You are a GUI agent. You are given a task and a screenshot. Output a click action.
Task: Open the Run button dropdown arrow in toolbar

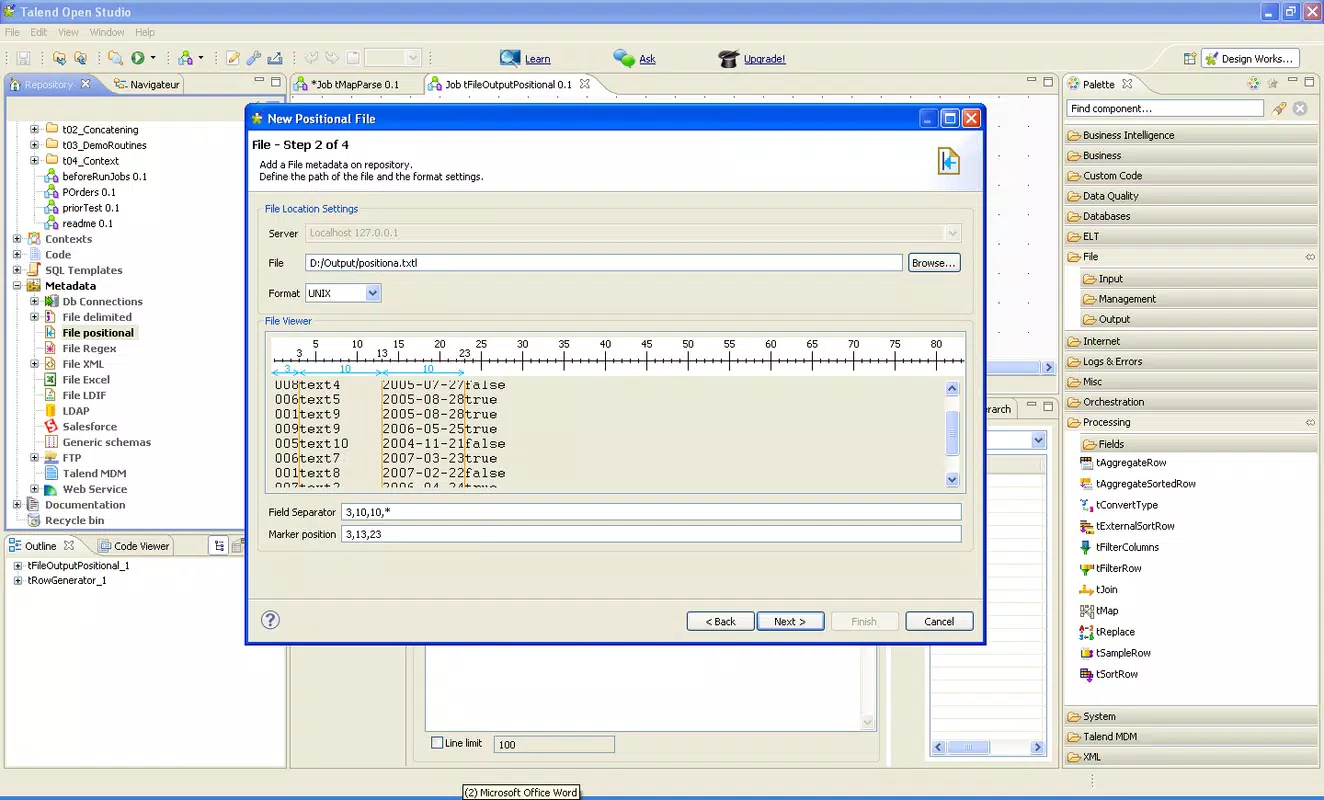(153, 58)
